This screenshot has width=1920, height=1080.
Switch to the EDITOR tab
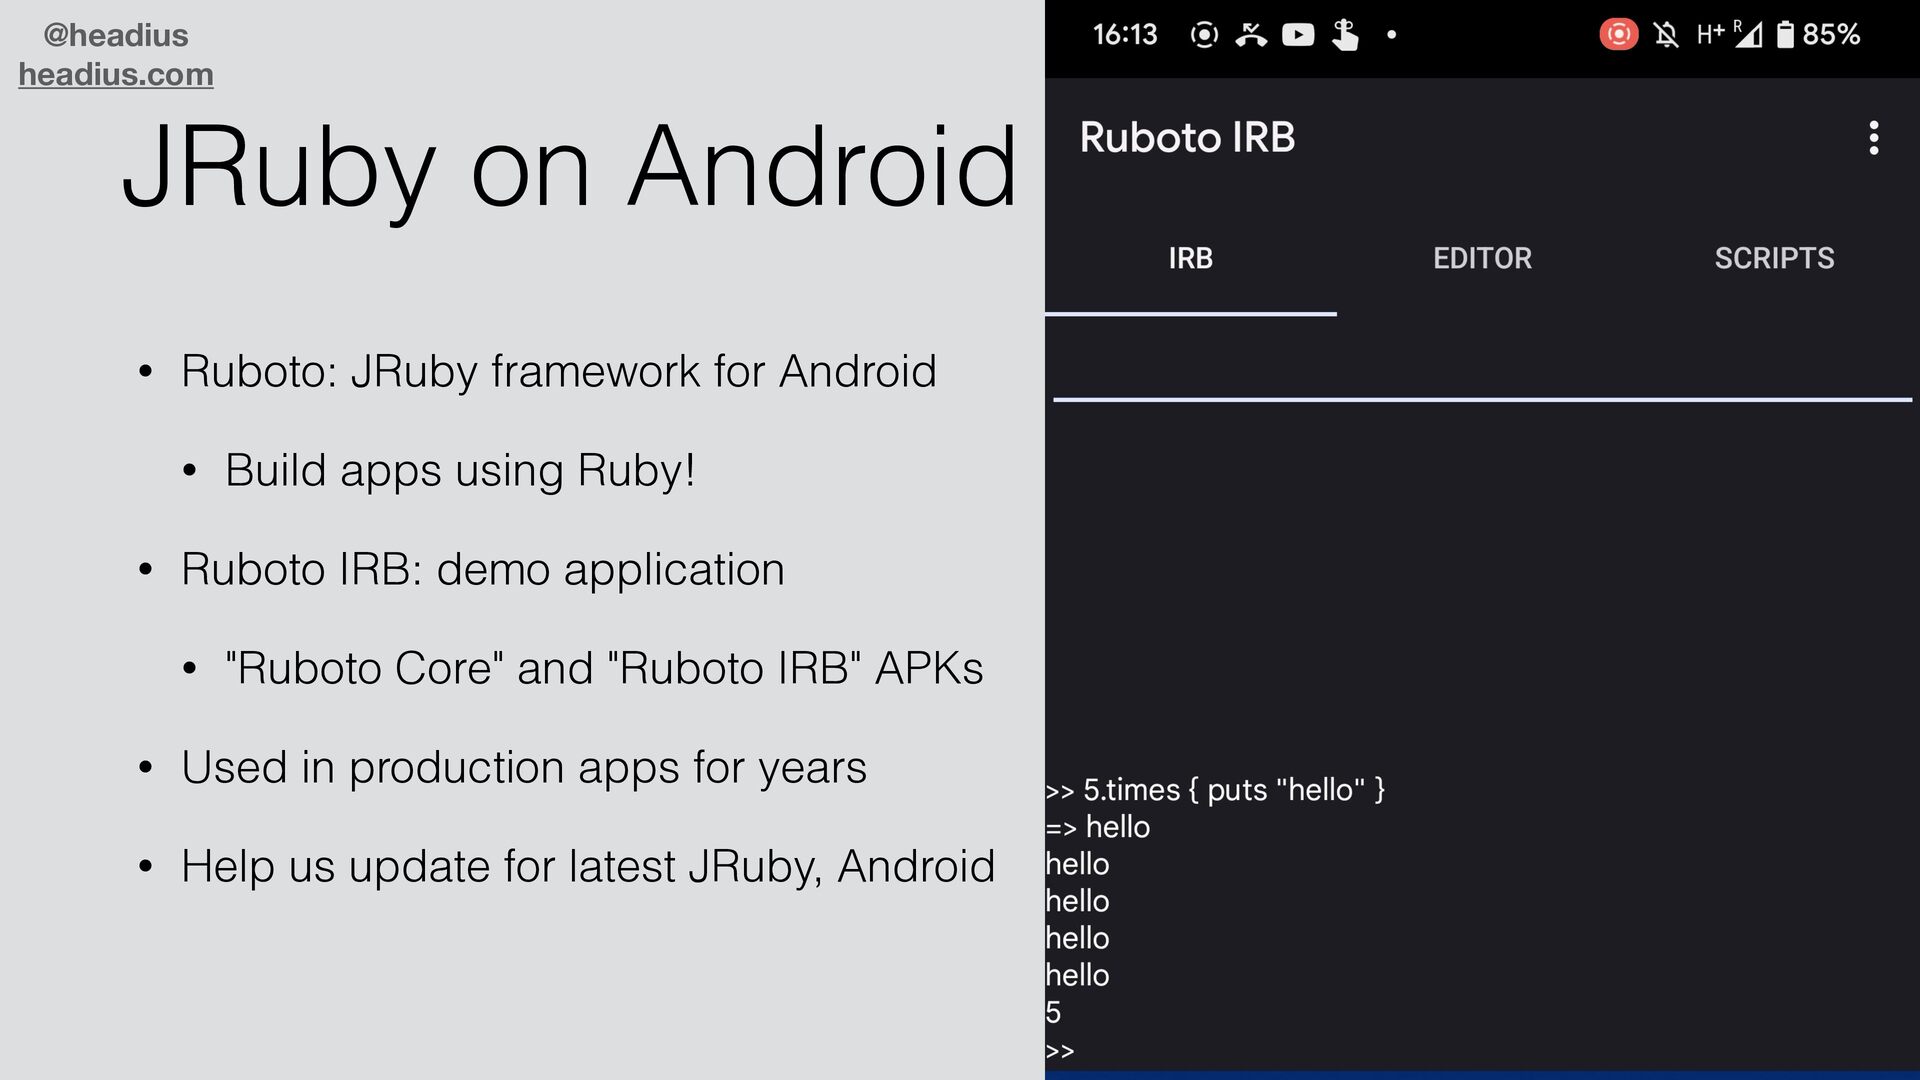coord(1482,258)
